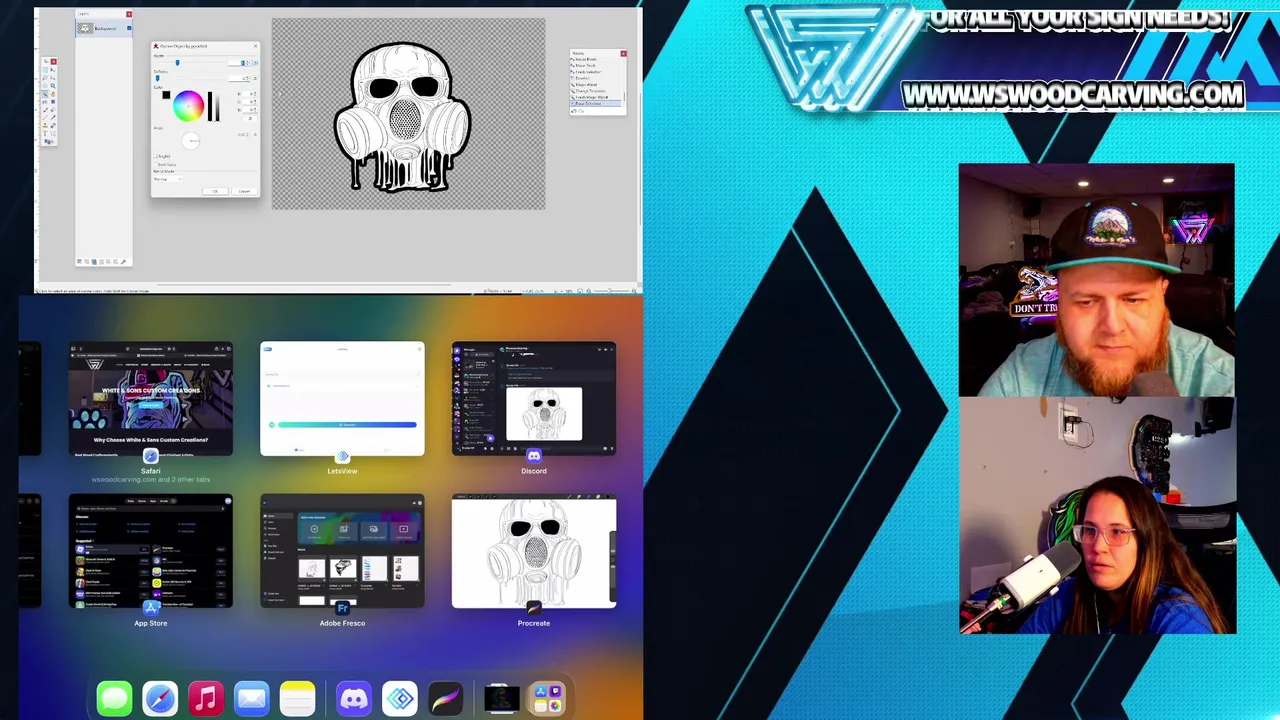Click the Softness numeric input field

pos(238,78)
